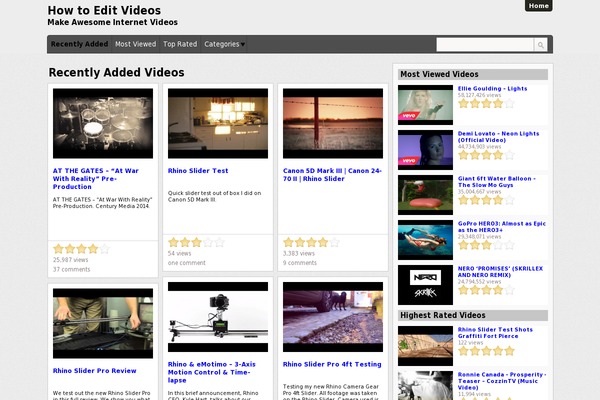
Task: Click the 25,987 views count
Action: [x=70, y=260]
